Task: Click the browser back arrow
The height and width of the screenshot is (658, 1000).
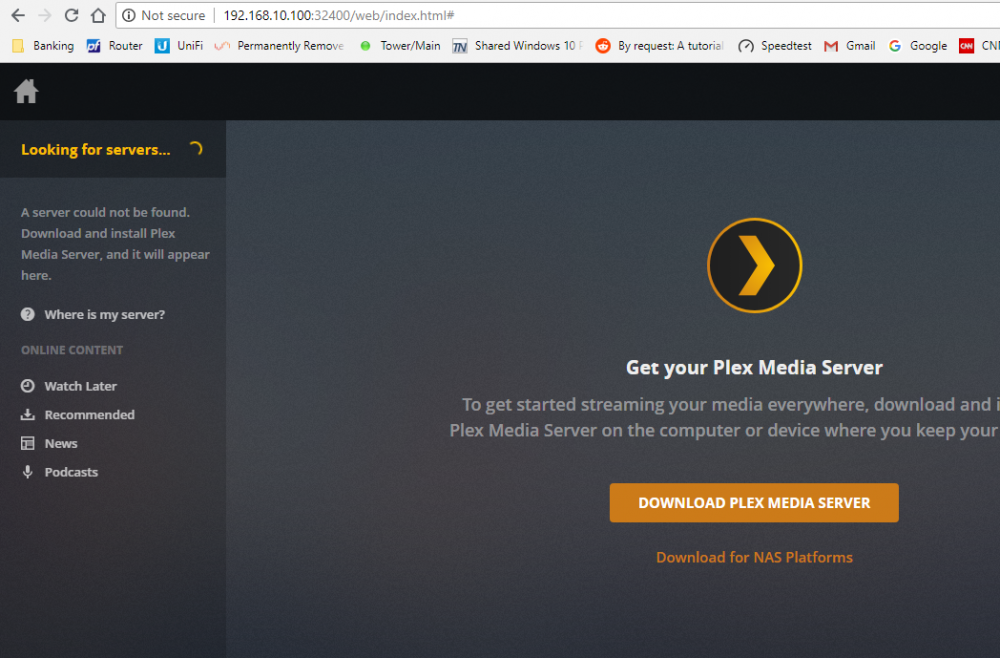Action: (18, 15)
